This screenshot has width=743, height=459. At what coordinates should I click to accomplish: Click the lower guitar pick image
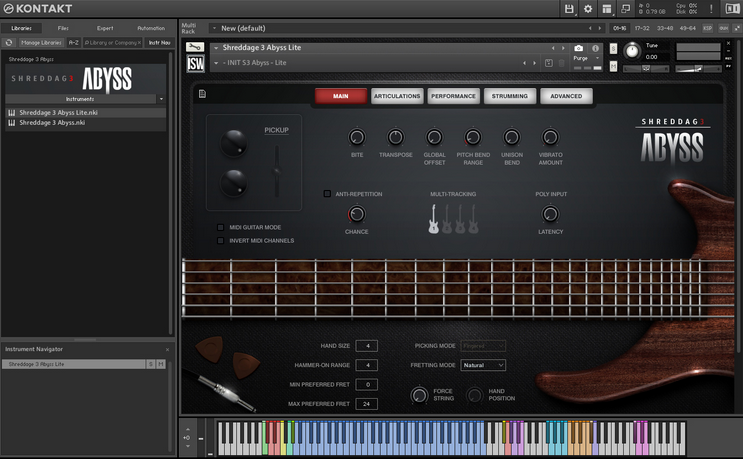coord(245,365)
